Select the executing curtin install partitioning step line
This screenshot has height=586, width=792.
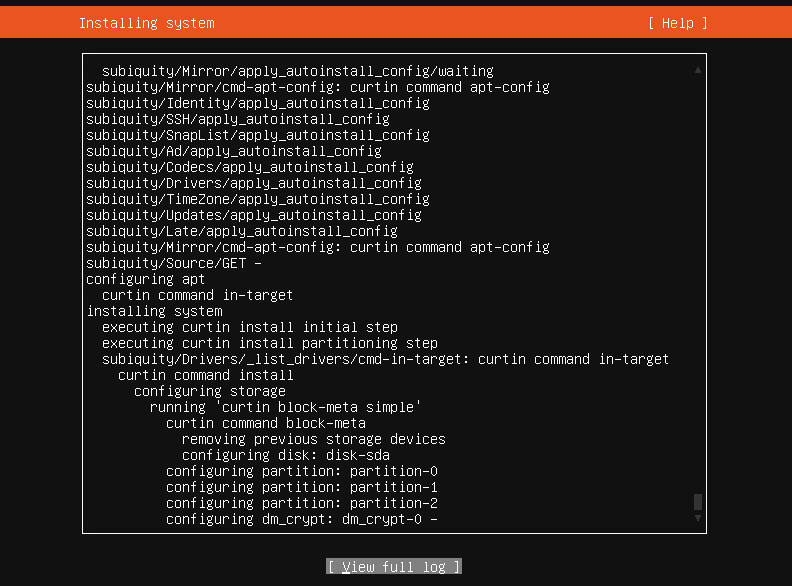click(269, 343)
